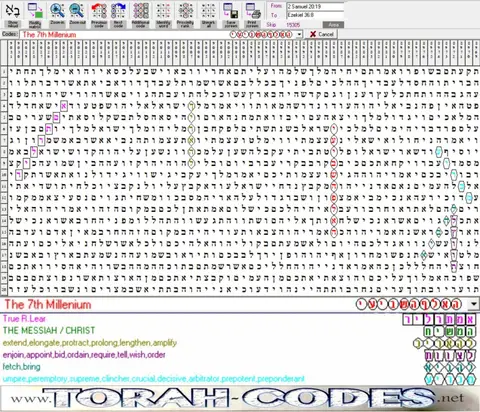Screen dimensions: 480x412
Task: Open the Codes dropdown arrow in toolbar
Action: tap(299, 34)
